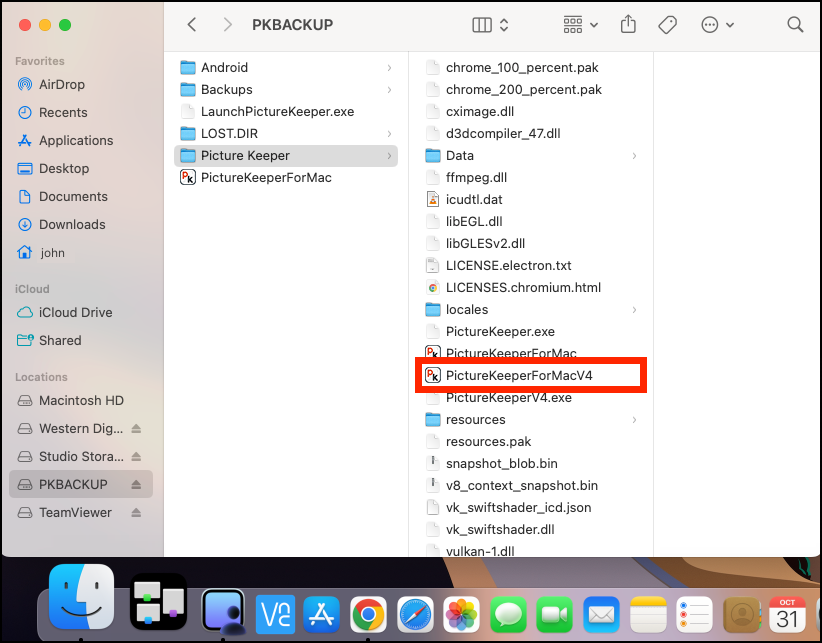822x643 pixels.
Task: Select the Android folder
Action: click(x=286, y=68)
